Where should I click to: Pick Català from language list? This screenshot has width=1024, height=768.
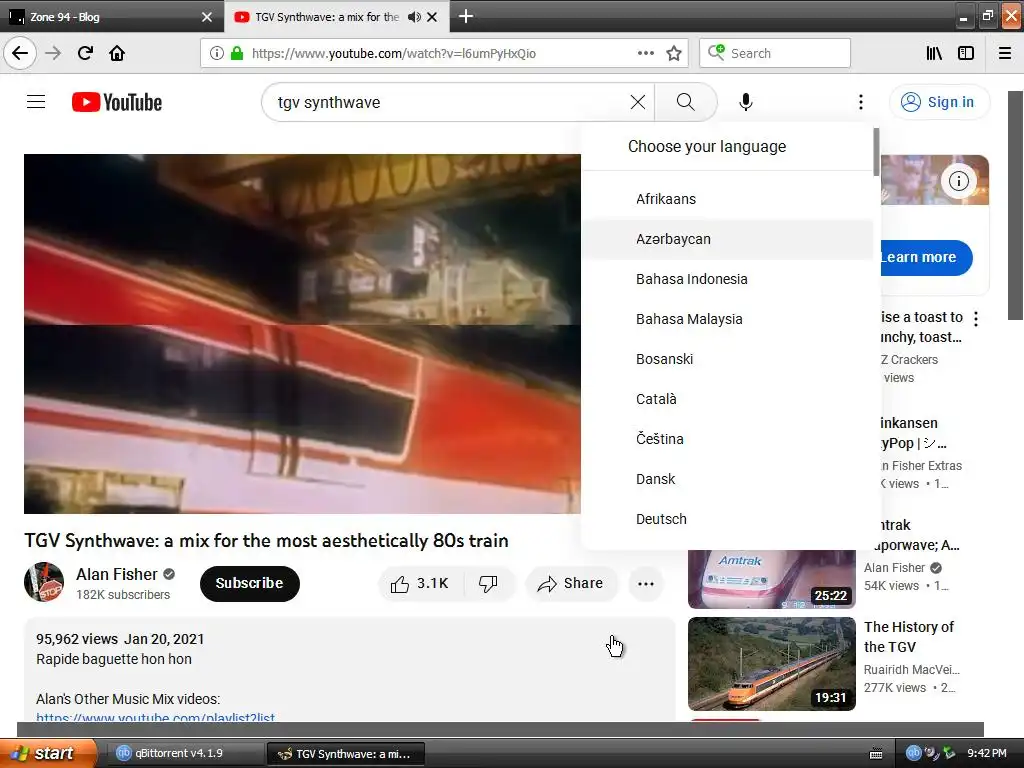pyautogui.click(x=728, y=399)
